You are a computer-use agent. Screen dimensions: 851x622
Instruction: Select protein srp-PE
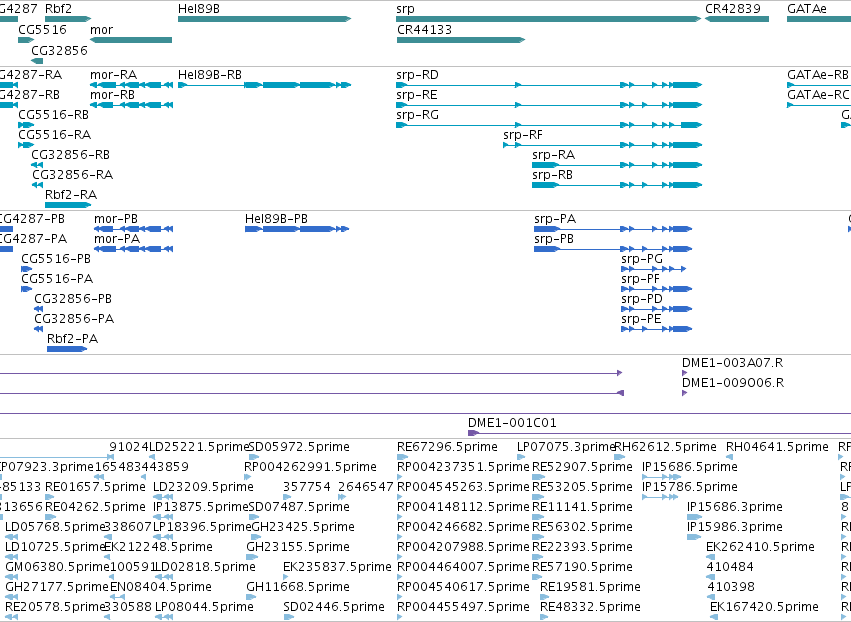pos(657,329)
